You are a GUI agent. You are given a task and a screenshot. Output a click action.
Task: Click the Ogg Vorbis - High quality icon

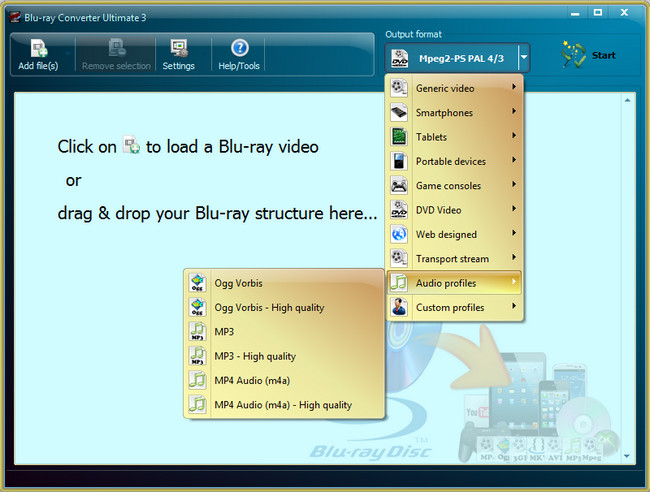click(197, 308)
